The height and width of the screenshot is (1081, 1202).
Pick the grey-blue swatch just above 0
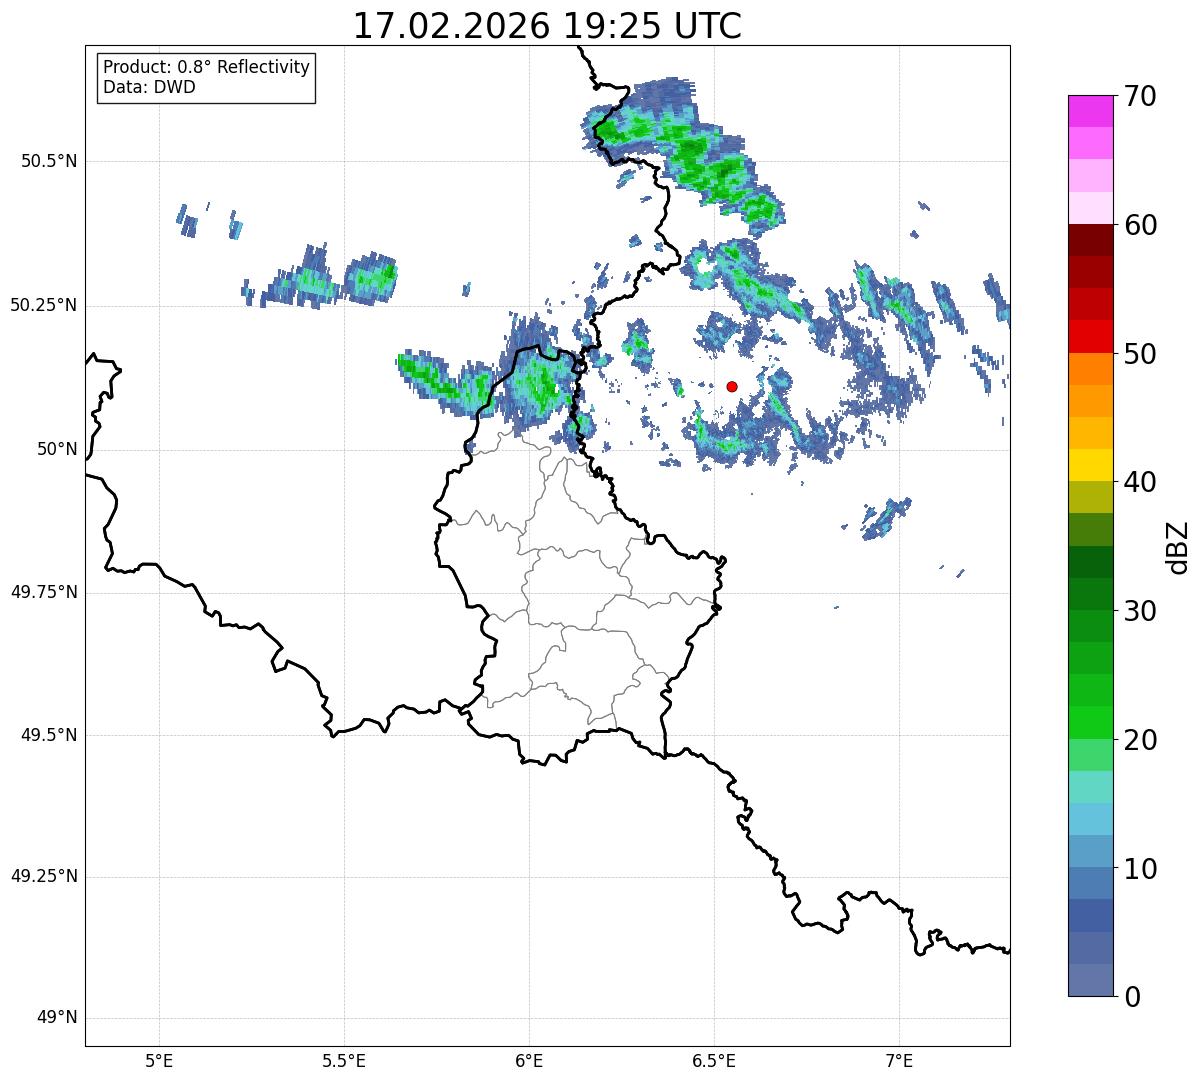tap(1091, 980)
